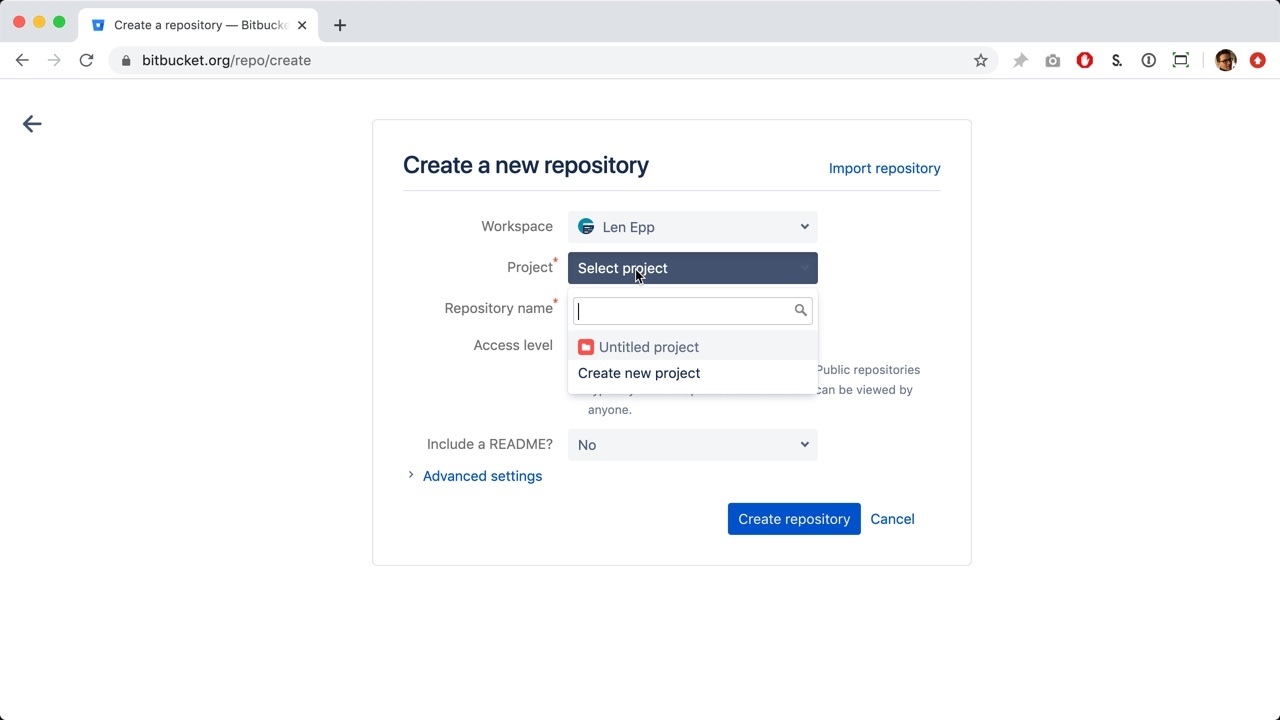1280x720 pixels.
Task: Open the Import repository link
Action: coord(884,168)
